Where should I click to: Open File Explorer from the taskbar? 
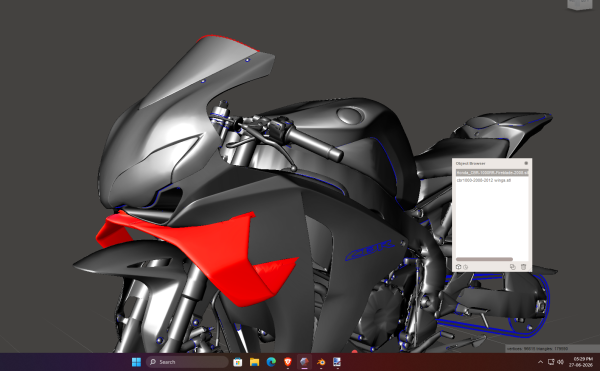[x=254, y=362]
